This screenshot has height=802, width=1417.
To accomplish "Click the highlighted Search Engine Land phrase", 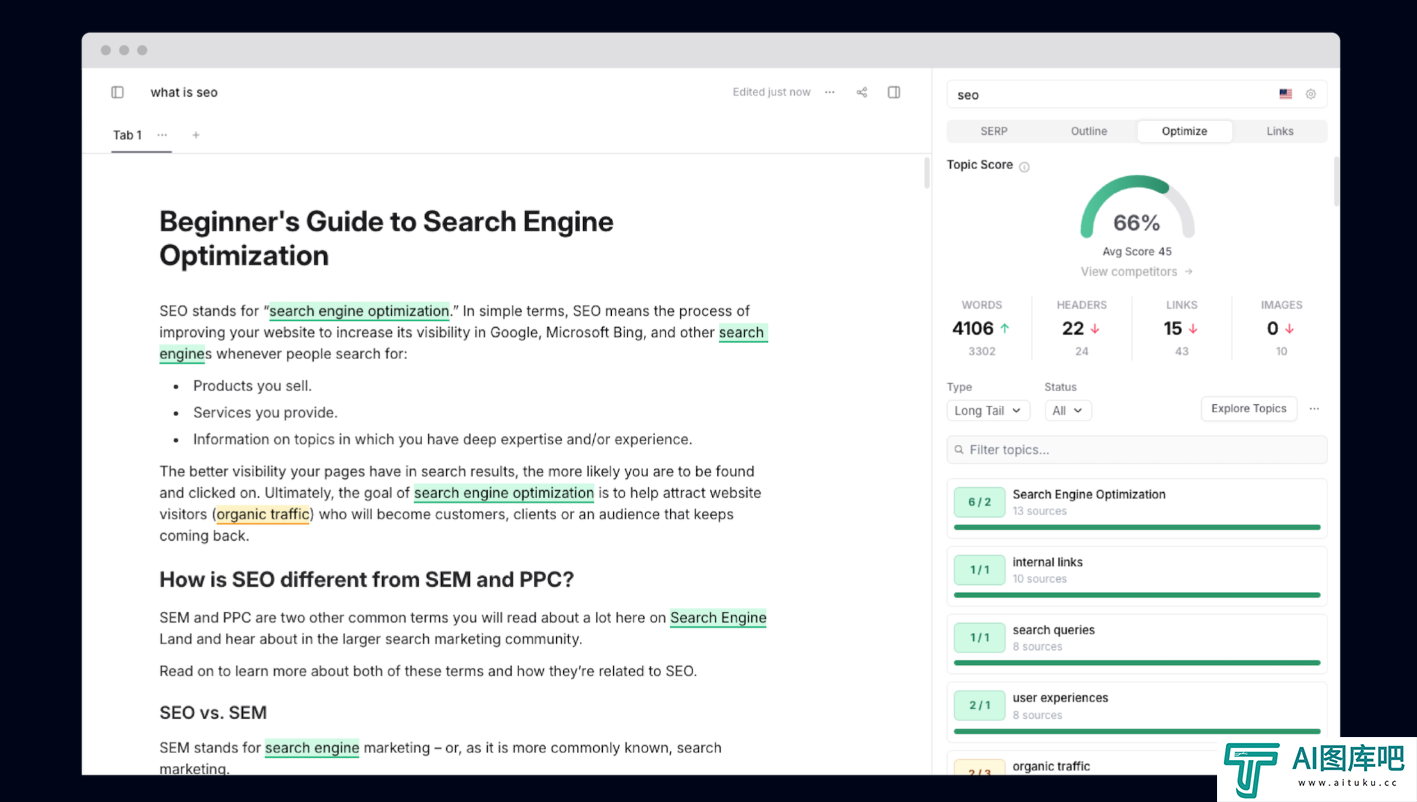I will point(718,618).
